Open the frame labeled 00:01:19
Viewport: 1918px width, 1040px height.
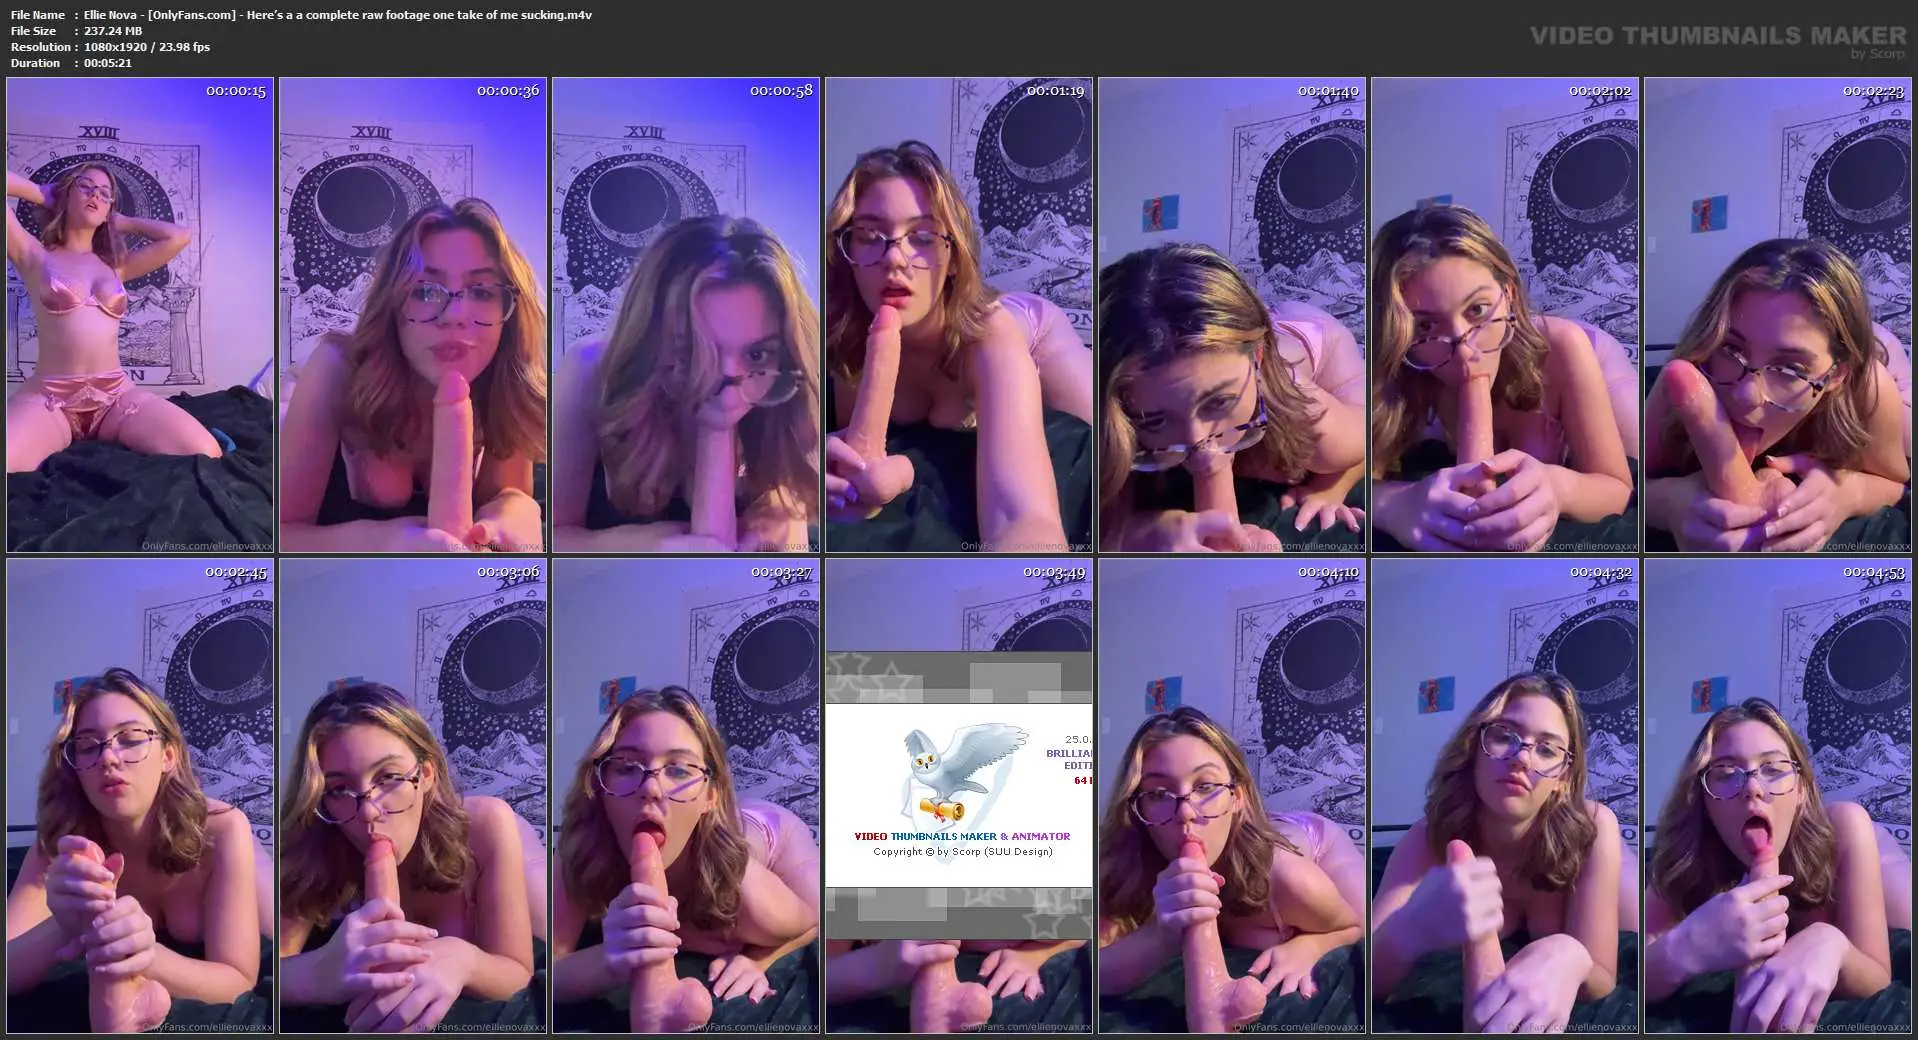(959, 315)
